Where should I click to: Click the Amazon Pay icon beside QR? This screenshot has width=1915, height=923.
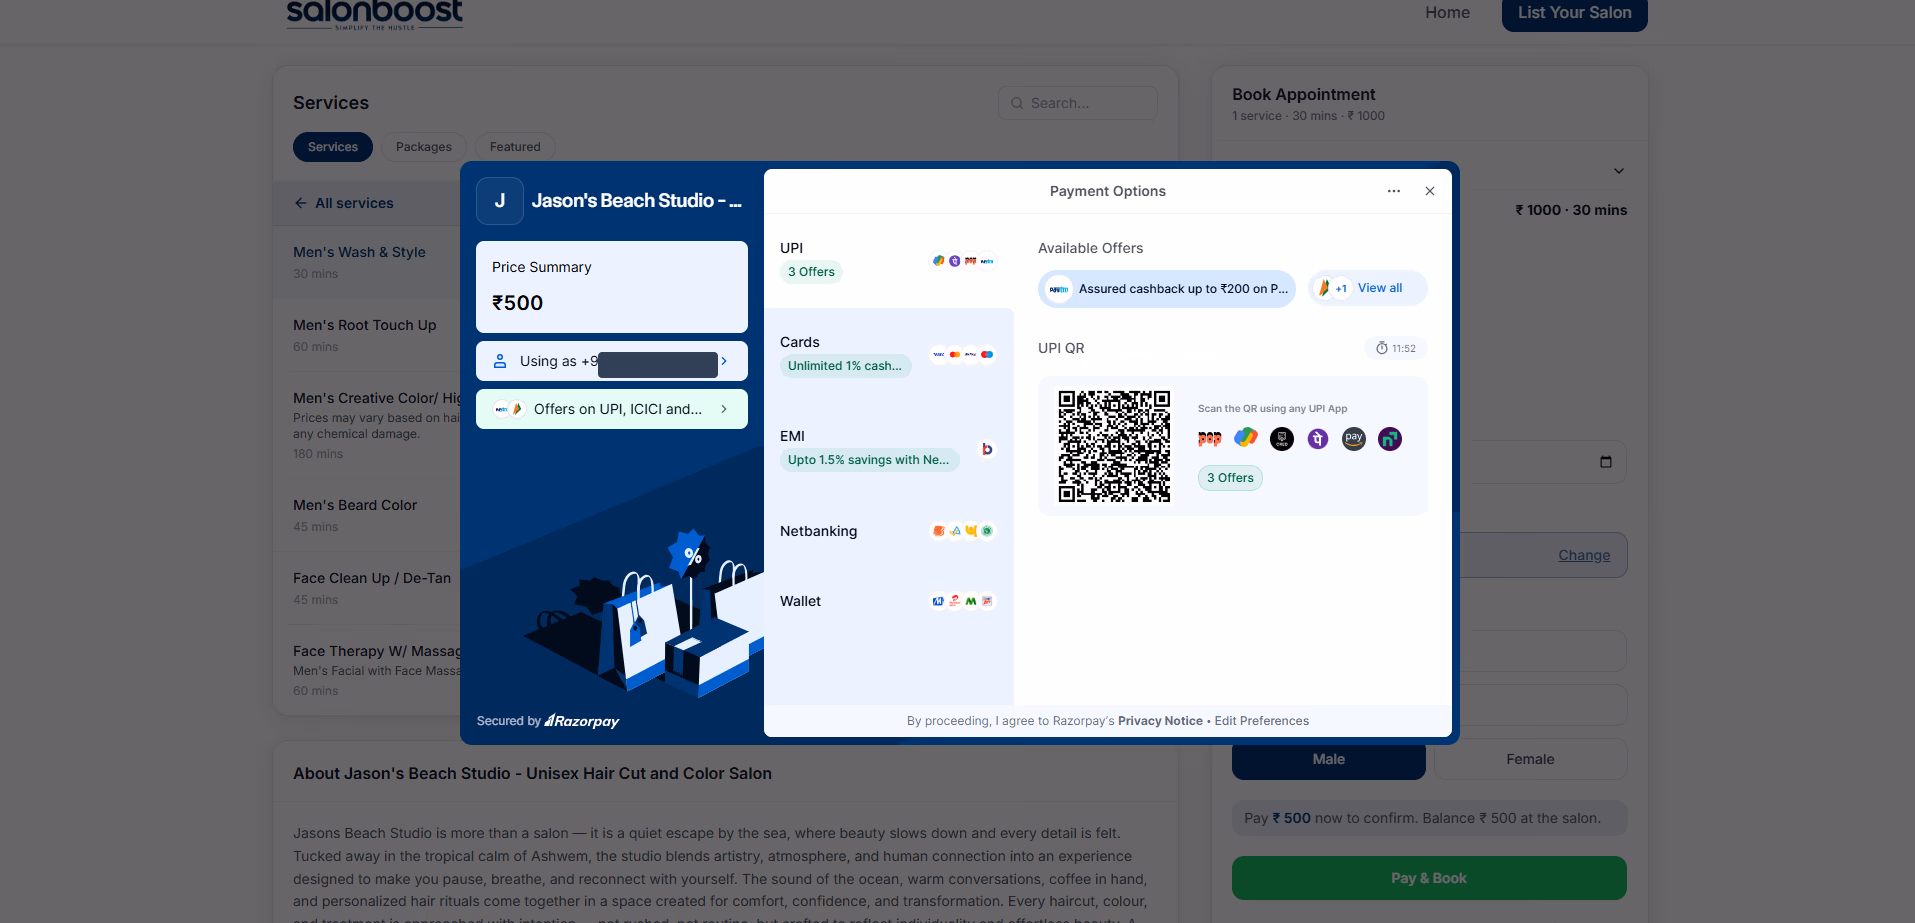click(x=1354, y=439)
